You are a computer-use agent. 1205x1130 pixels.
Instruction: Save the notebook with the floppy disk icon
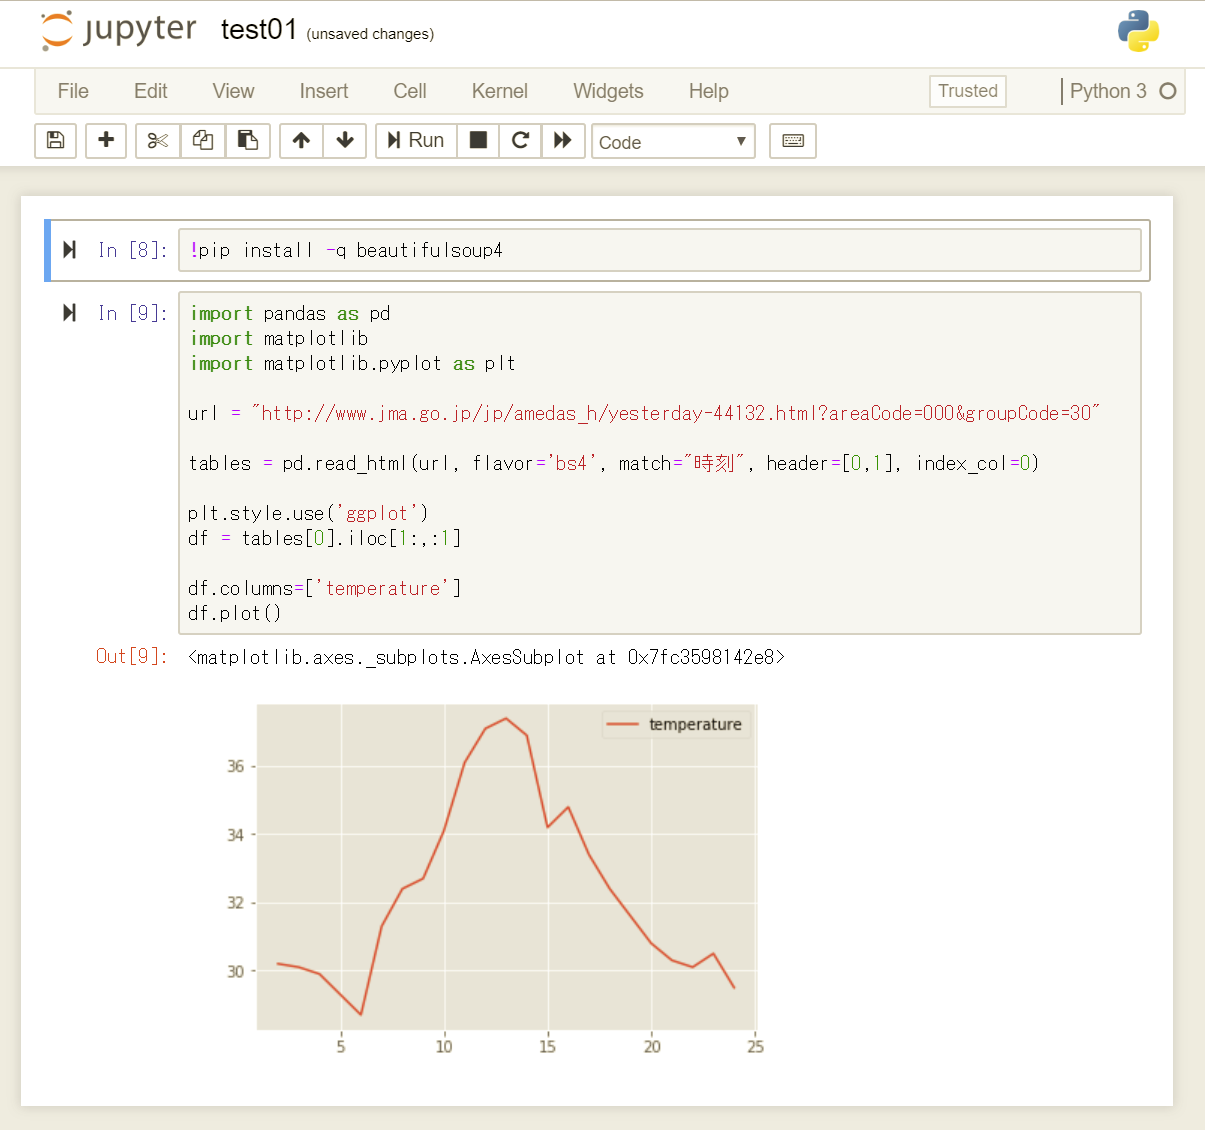(55, 141)
